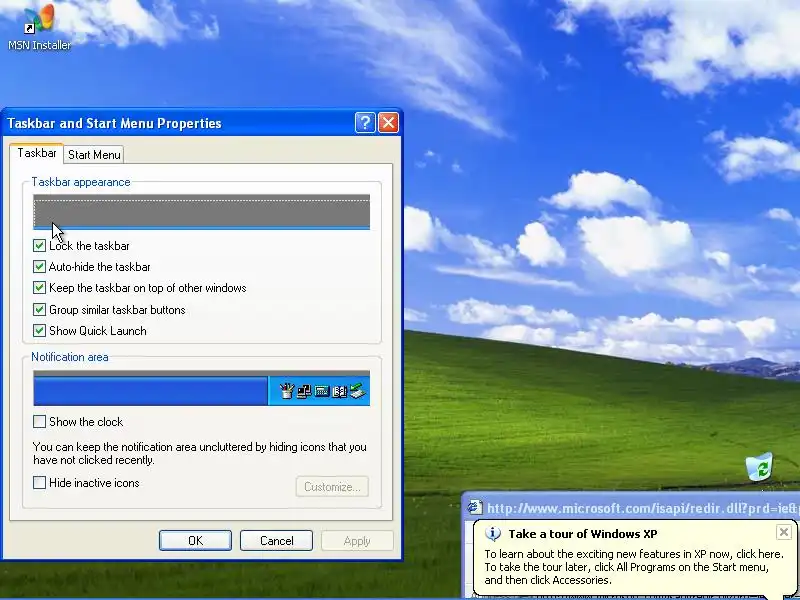
Task: Dismiss the Windows XP tour balloon
Action: 784,532
